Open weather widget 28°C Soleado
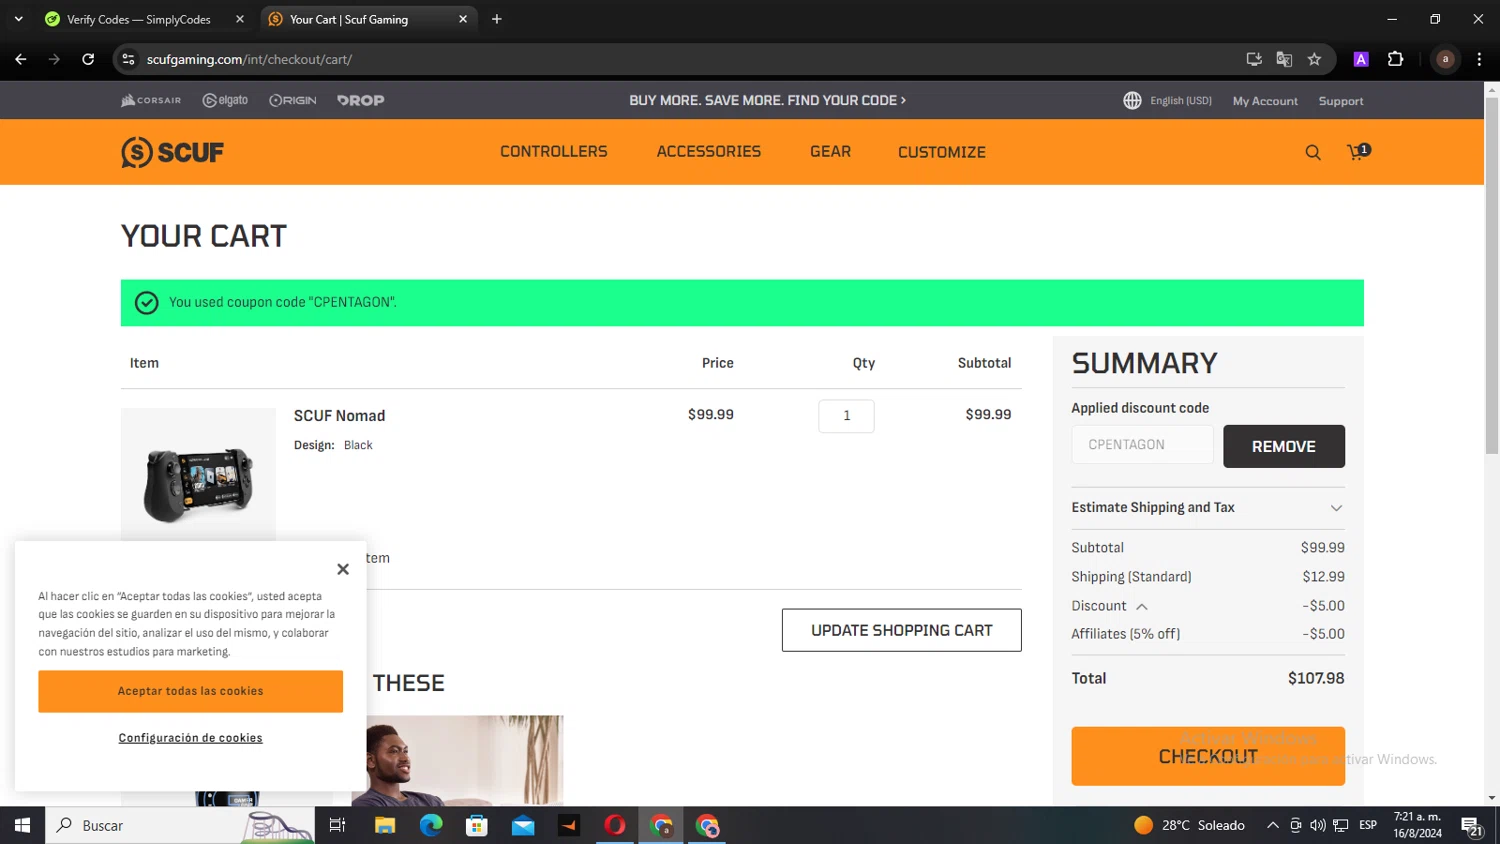The width and height of the screenshot is (1500, 844). coord(1189,825)
